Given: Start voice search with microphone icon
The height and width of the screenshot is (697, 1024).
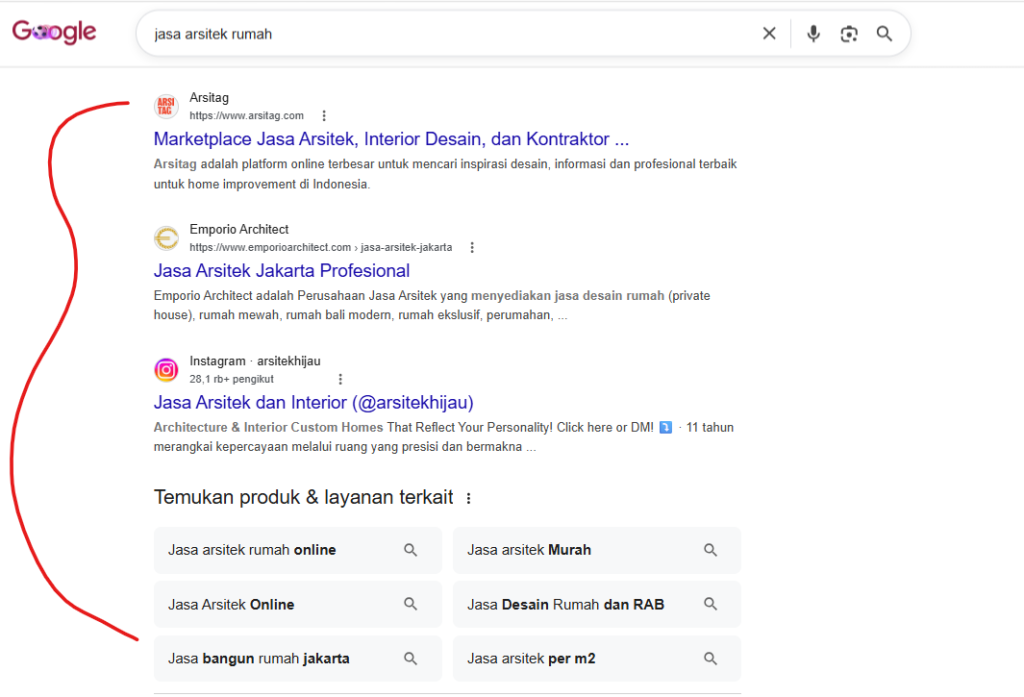Looking at the screenshot, I should (813, 33).
